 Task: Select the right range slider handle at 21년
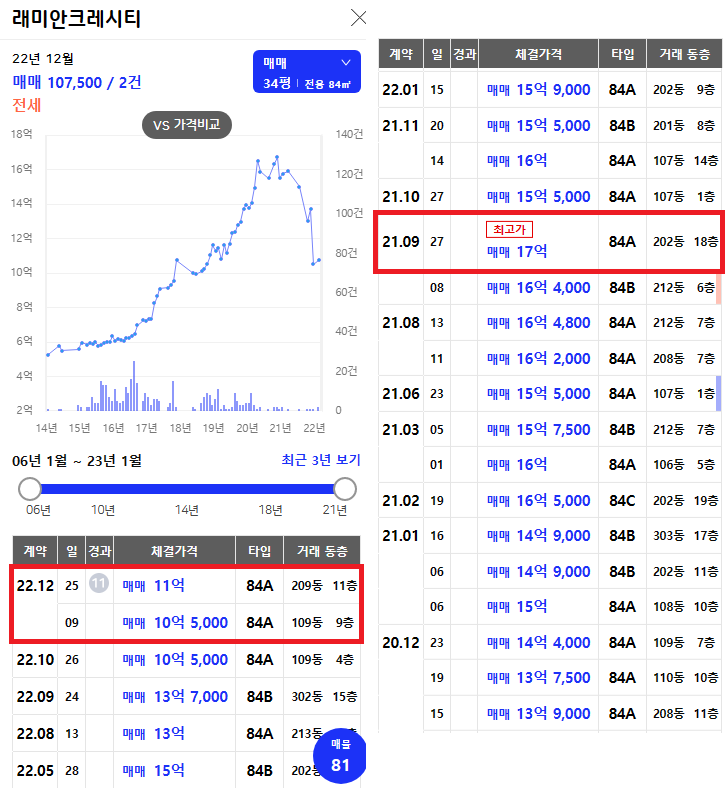(x=345, y=488)
